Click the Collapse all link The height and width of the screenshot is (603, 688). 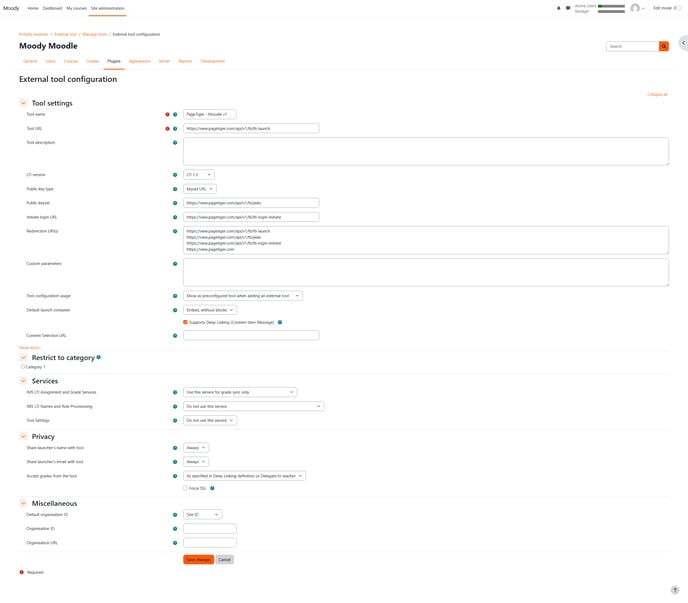coord(657,94)
